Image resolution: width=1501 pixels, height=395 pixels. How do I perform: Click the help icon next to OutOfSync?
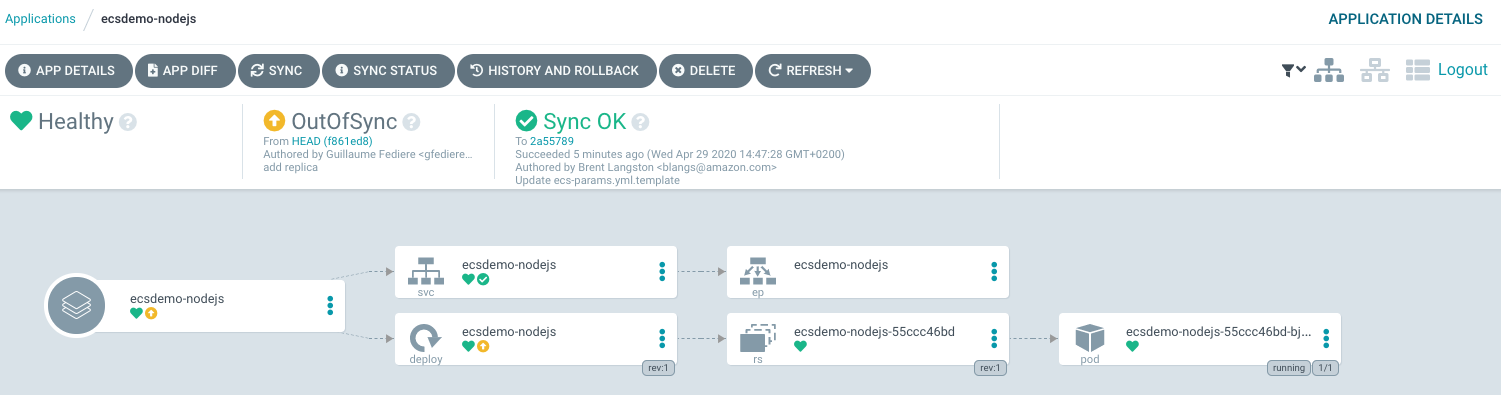[x=411, y=122]
